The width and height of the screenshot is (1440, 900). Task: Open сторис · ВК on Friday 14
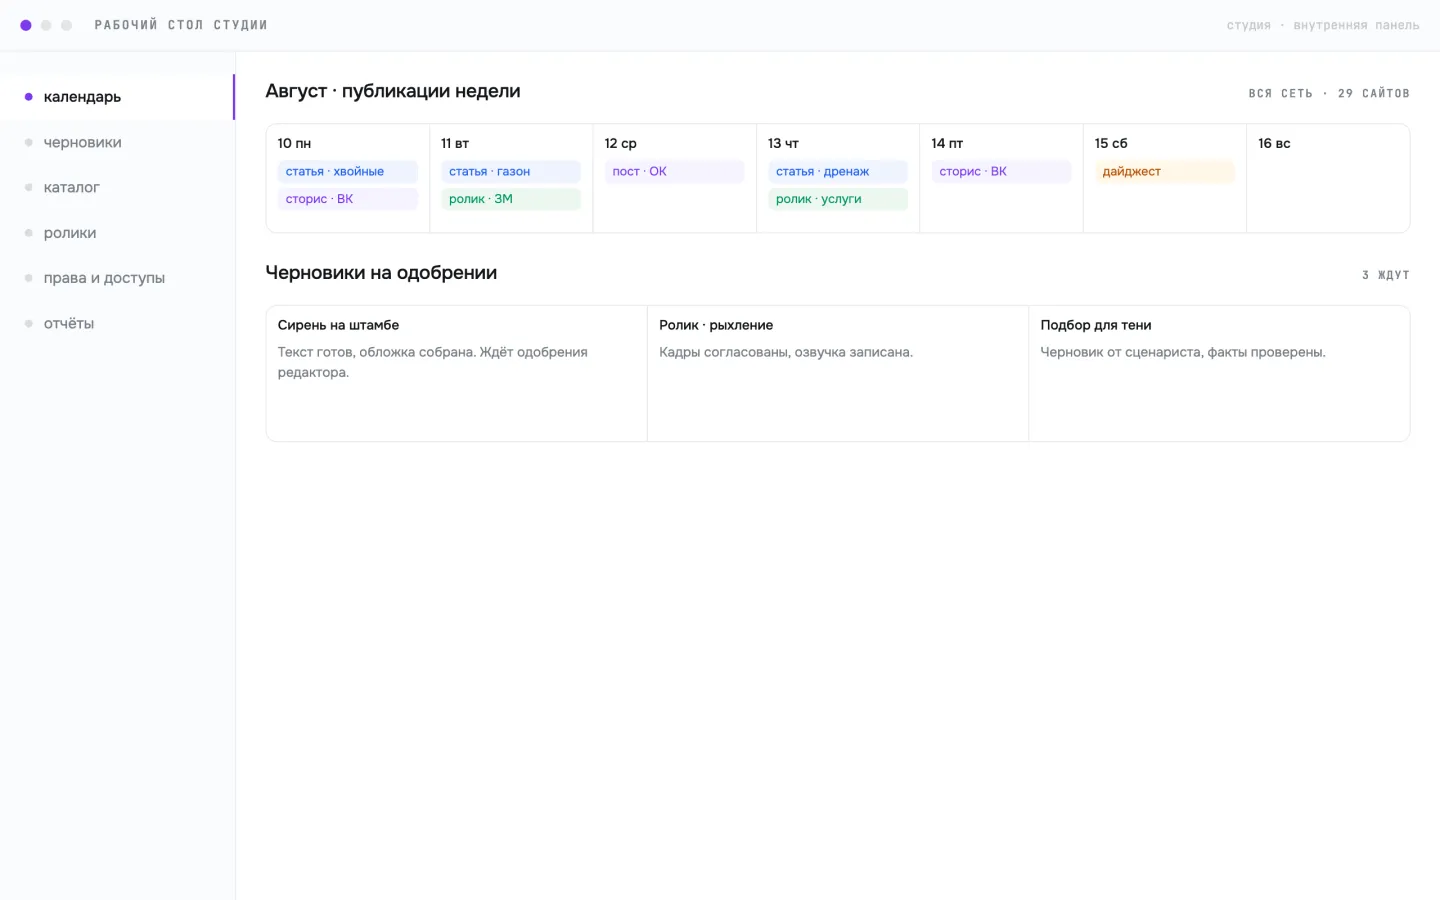tap(1001, 171)
